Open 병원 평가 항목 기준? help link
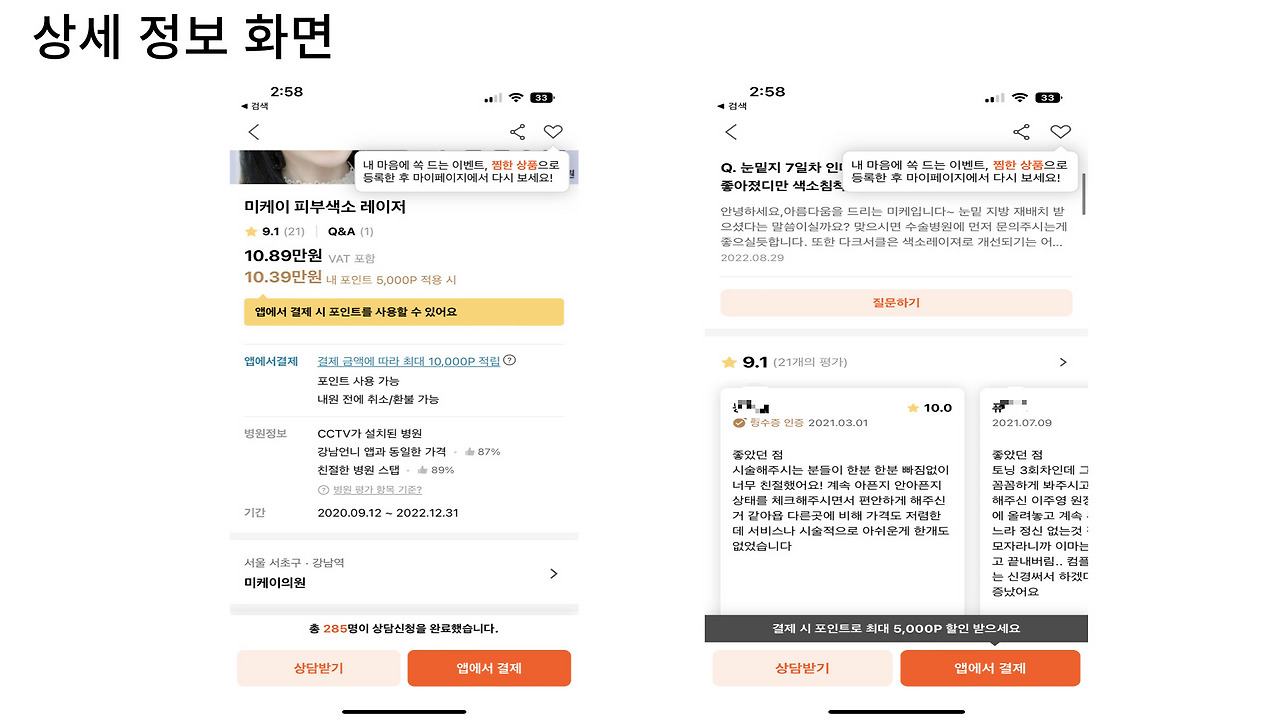This screenshot has width=1280, height=720. coord(370,490)
